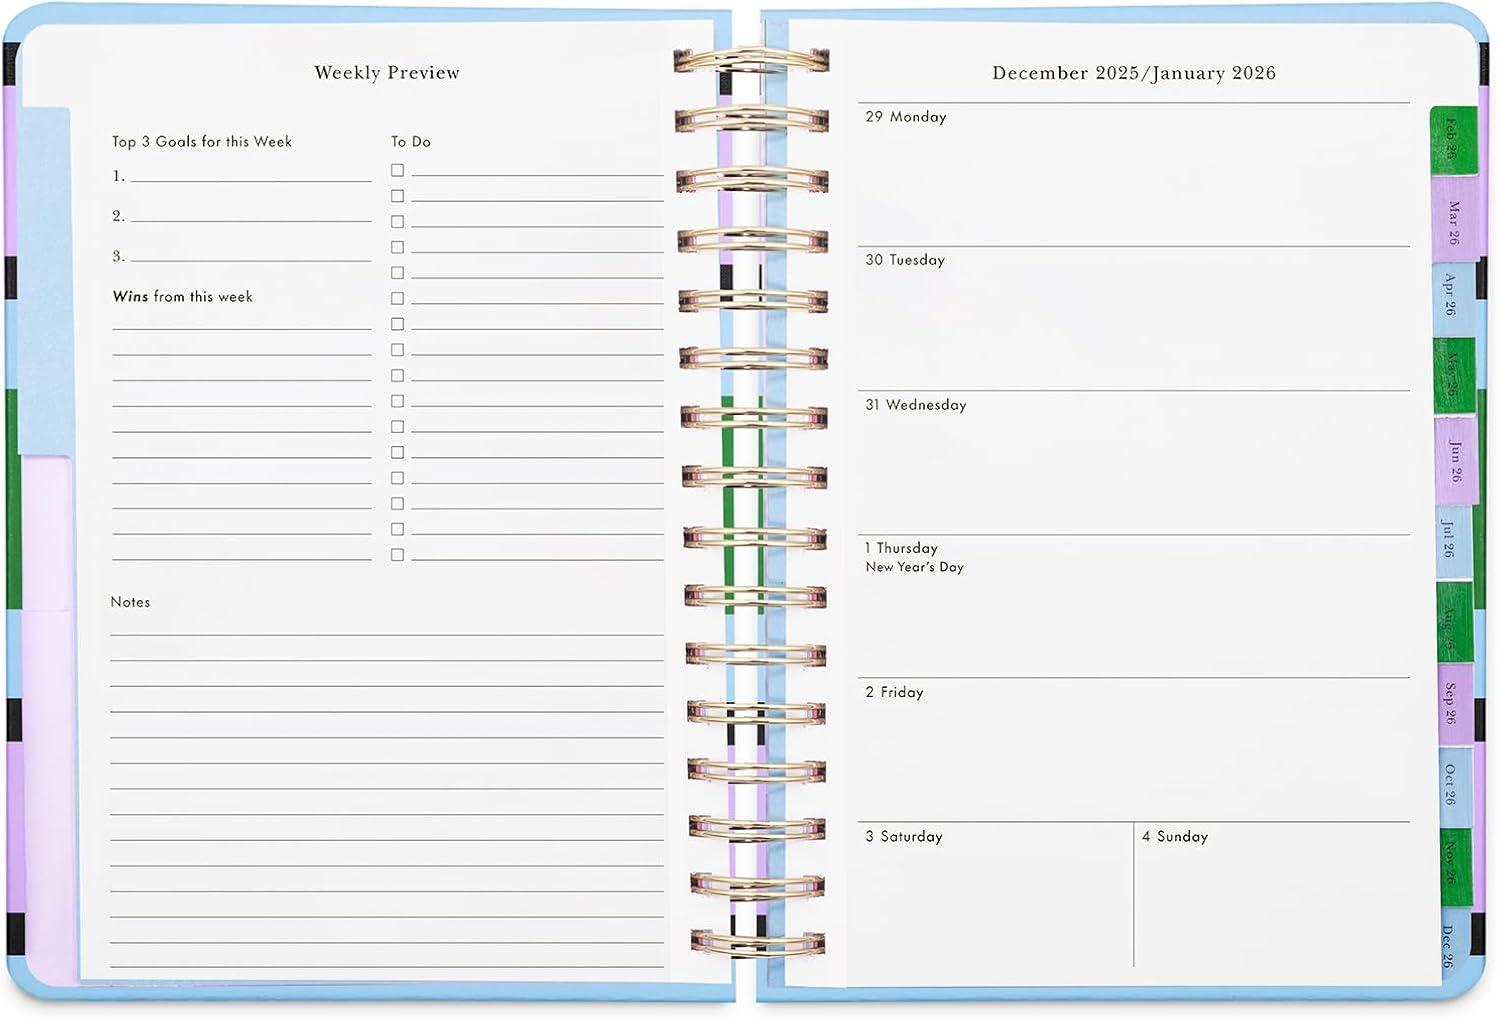1500x1020 pixels.
Task: Click the goal number 1 line
Action: click(x=250, y=176)
